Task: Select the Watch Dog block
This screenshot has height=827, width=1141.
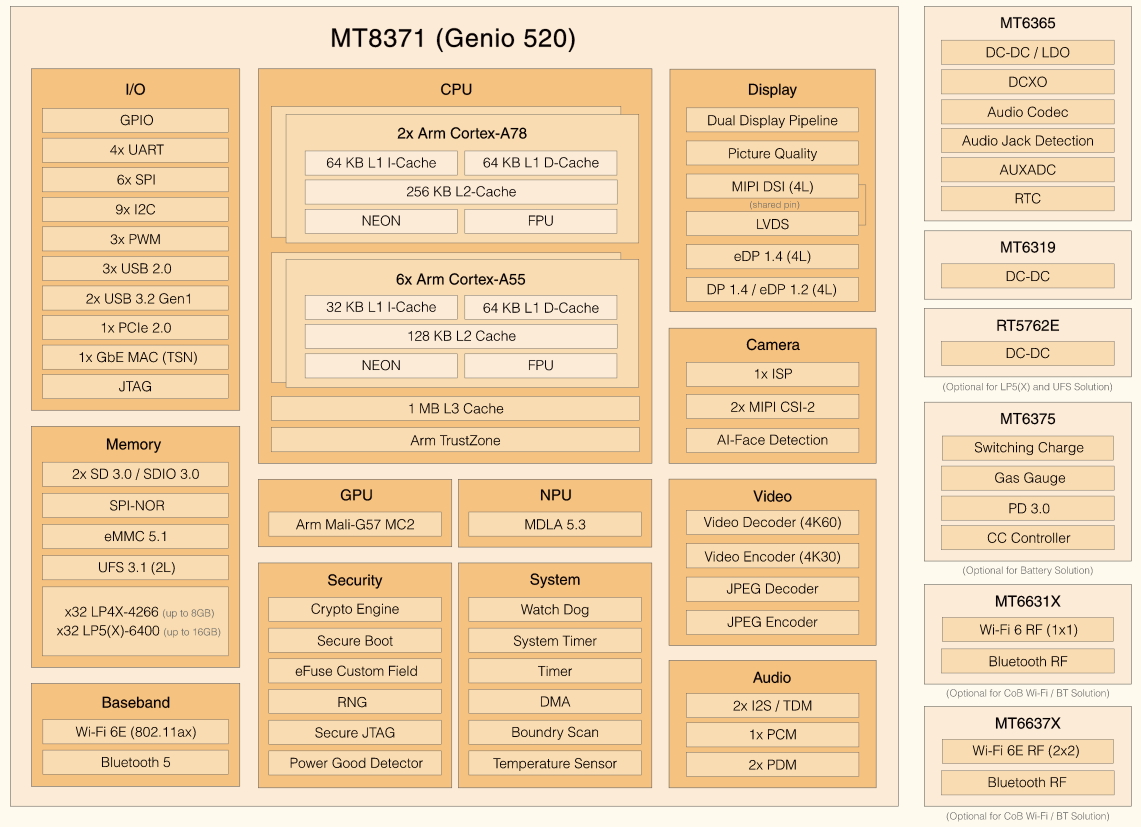Action: (555, 609)
